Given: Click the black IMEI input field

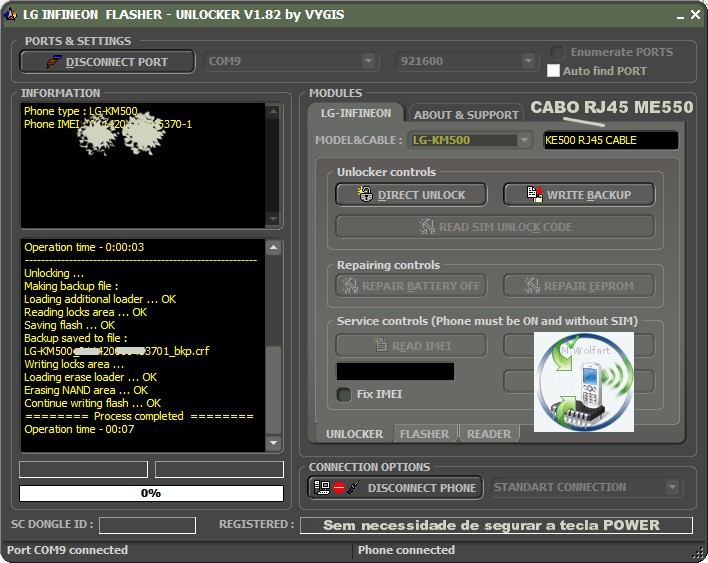Looking at the screenshot, I should pos(395,371).
